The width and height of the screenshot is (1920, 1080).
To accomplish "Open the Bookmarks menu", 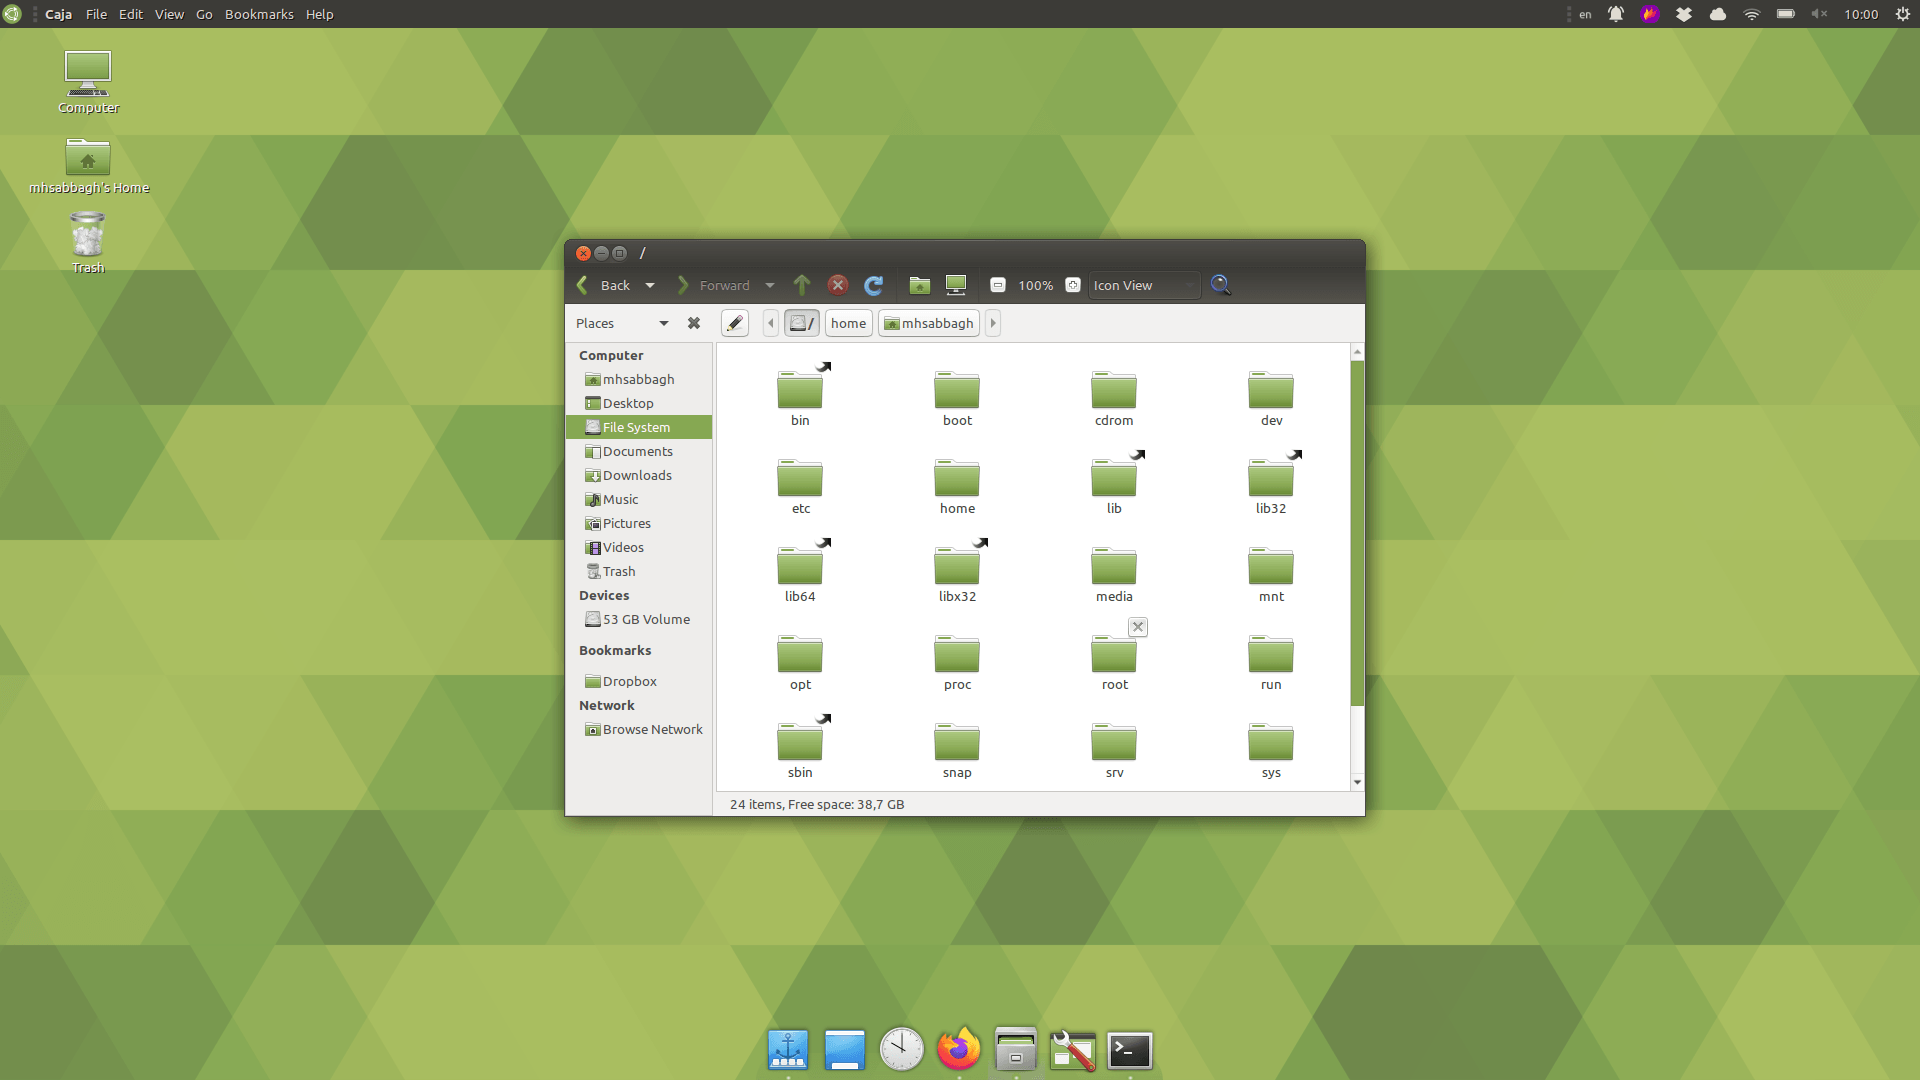I will coord(259,14).
